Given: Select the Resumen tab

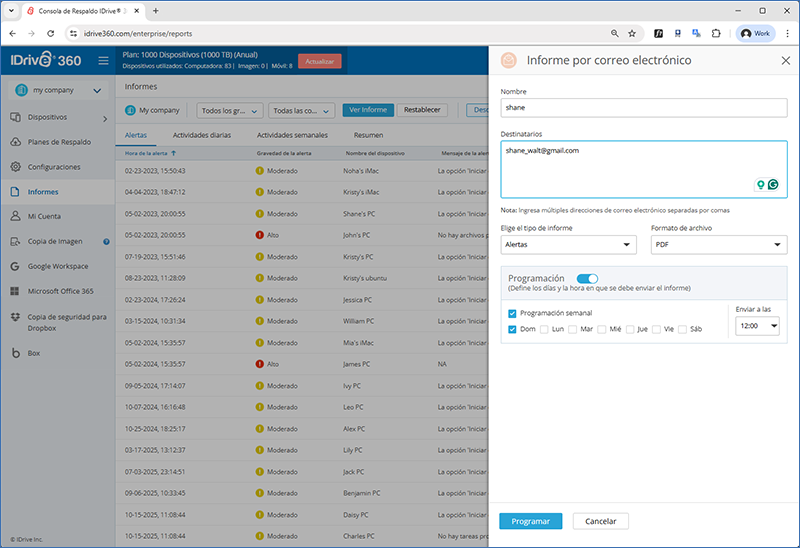Looking at the screenshot, I should (x=368, y=134).
